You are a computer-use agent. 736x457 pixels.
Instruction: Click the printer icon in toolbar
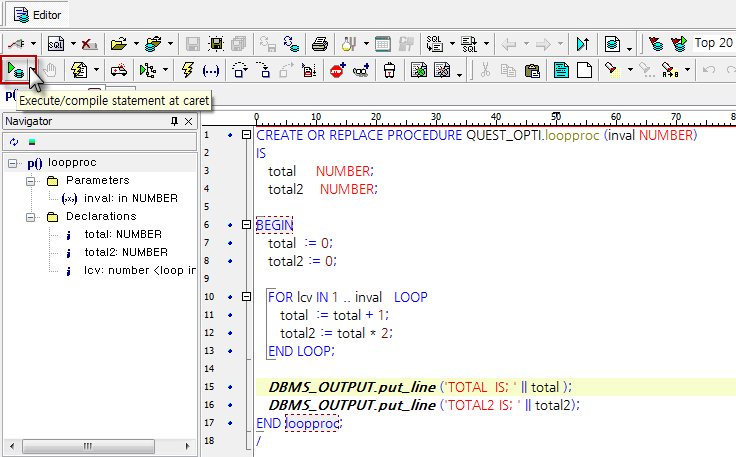320,44
